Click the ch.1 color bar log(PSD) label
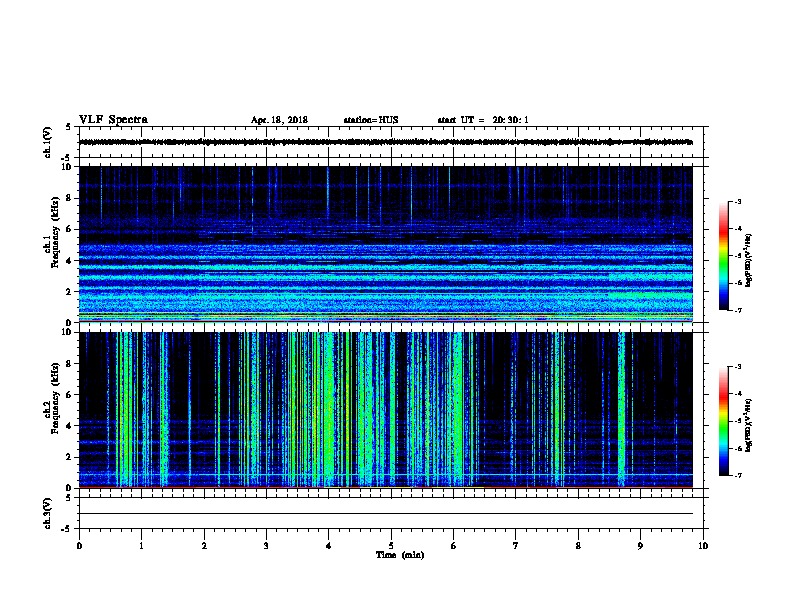The width and height of the screenshot is (792, 612). tap(748, 260)
